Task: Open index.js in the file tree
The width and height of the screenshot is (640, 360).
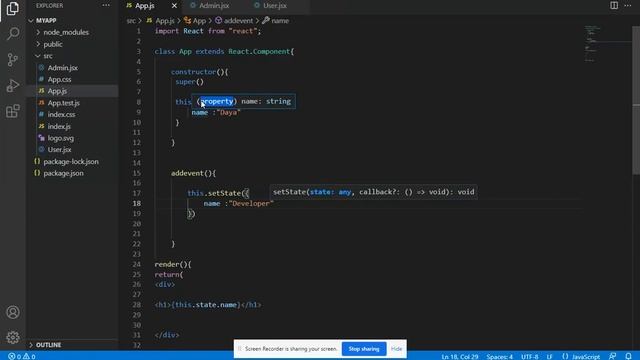Action: pos(59,127)
